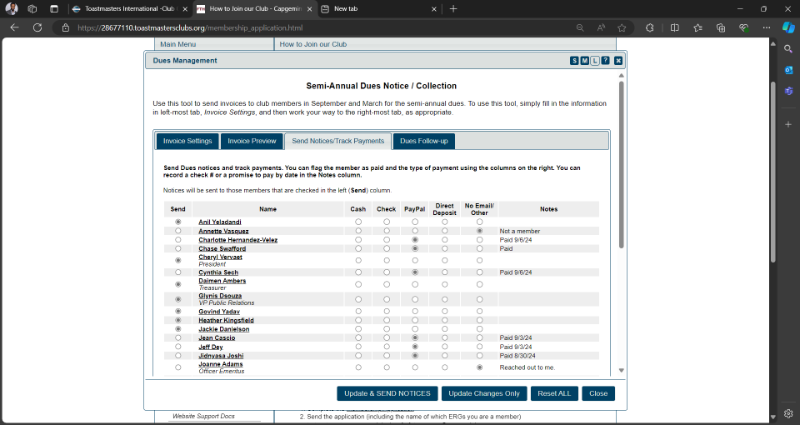Click the Update & SEND NOTICES button
800x425 pixels.
(x=386, y=393)
